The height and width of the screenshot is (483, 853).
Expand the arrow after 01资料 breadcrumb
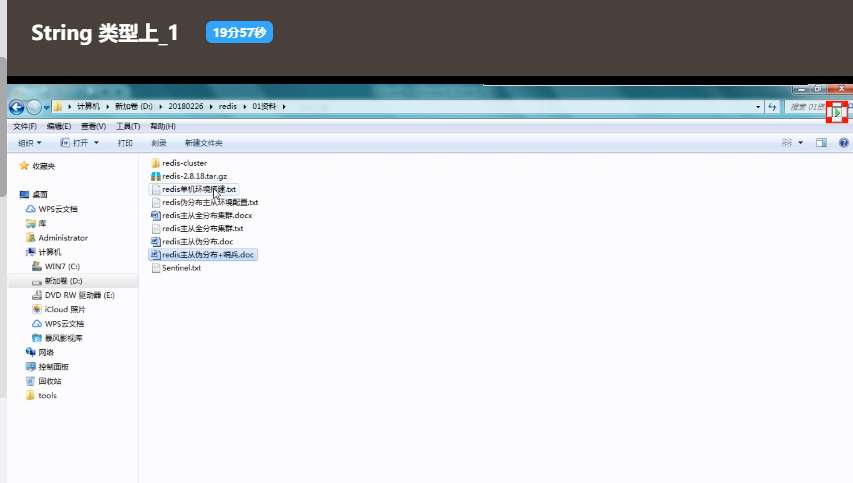(283, 107)
